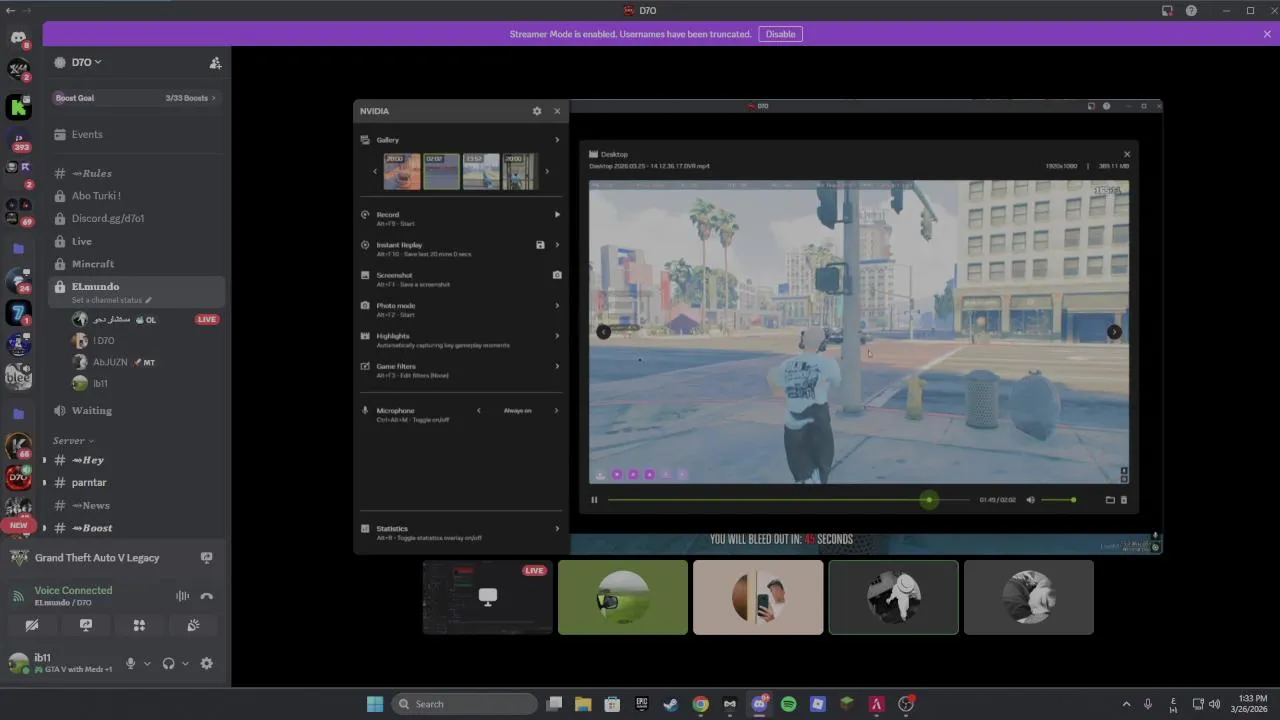Open the parntar channel

click(137, 482)
